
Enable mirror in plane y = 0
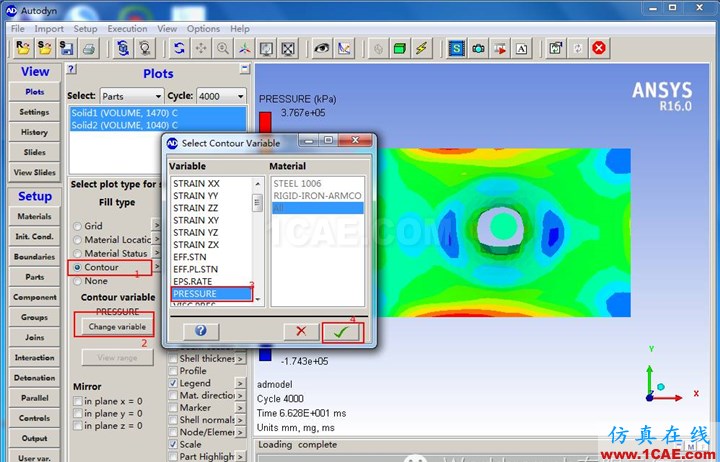coord(78,413)
